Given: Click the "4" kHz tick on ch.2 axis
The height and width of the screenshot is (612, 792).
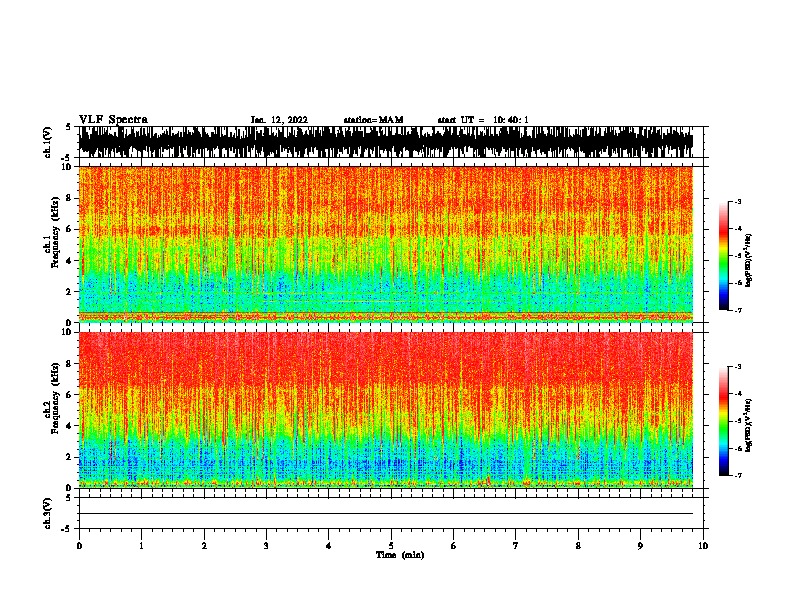Looking at the screenshot, I should (x=71, y=426).
